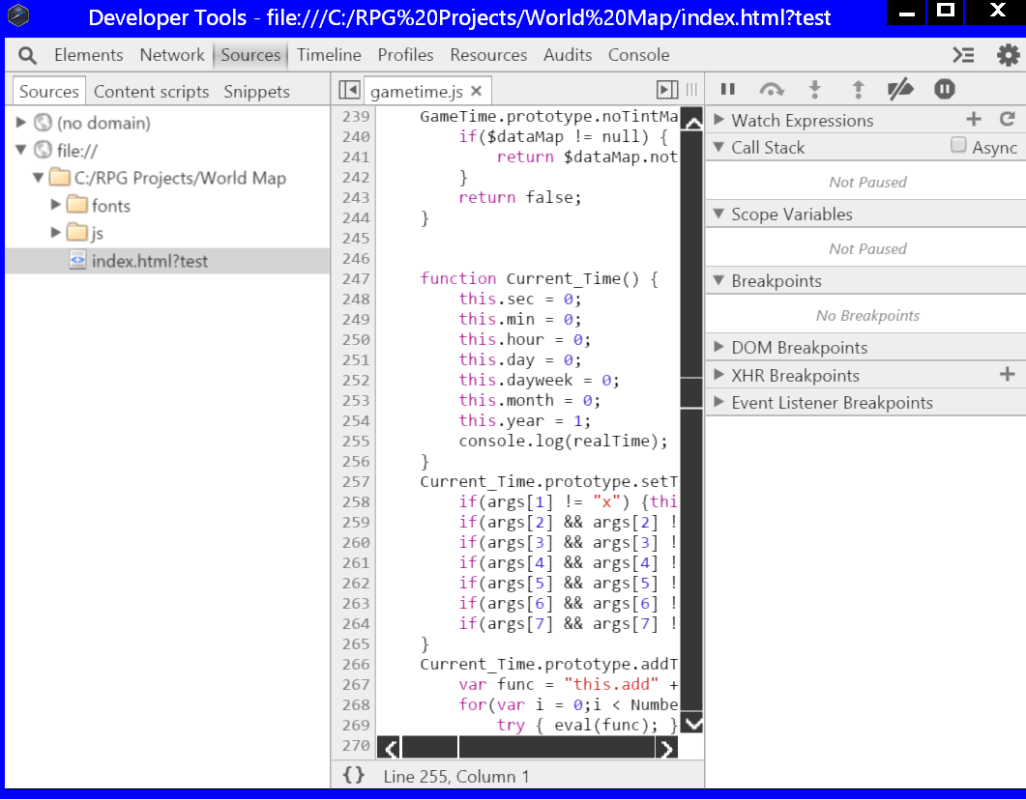Expand XHR Breakpoints section

[x=718, y=375]
